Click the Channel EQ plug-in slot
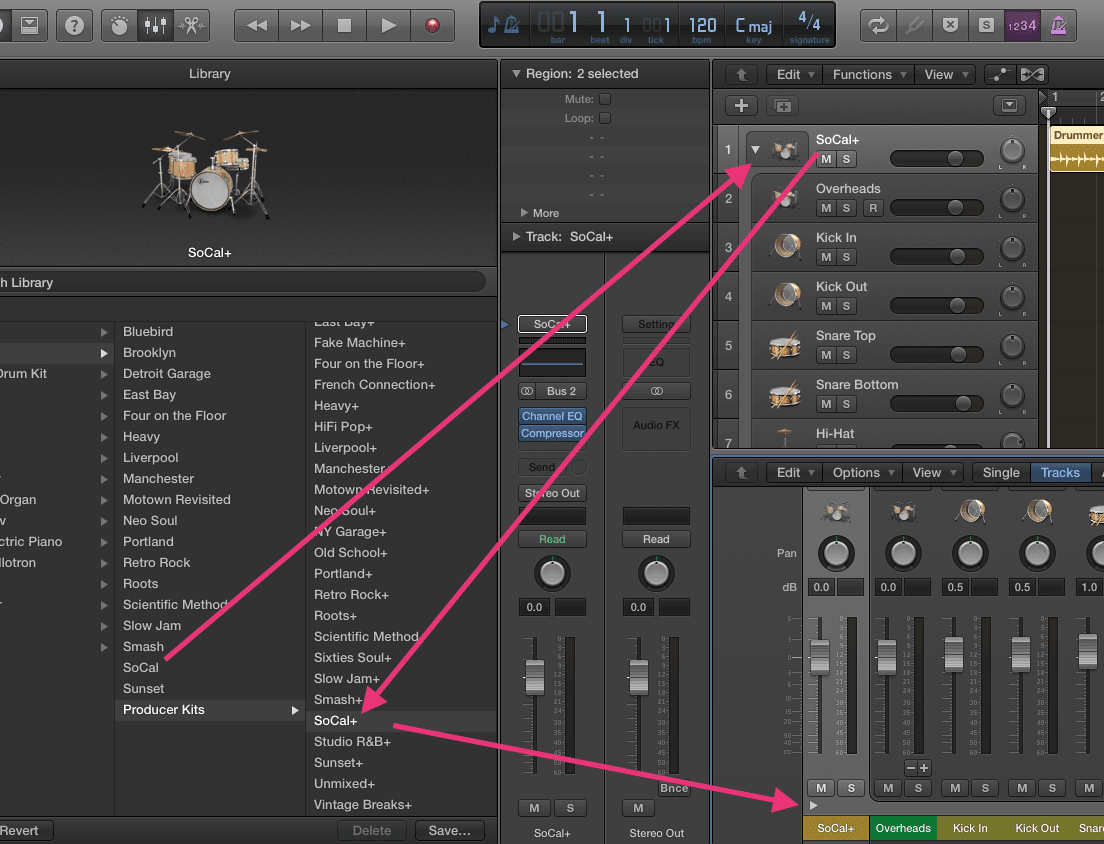The height and width of the screenshot is (844, 1104). [552, 416]
